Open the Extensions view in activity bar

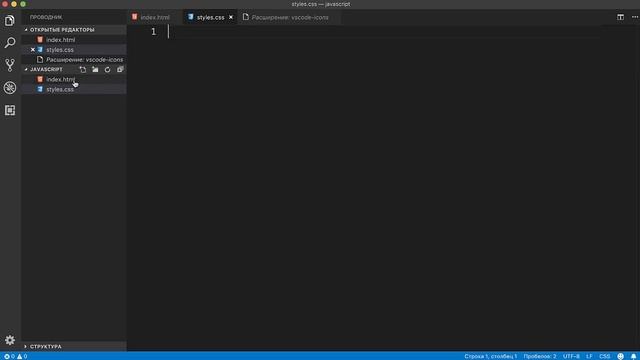[x=10, y=110]
